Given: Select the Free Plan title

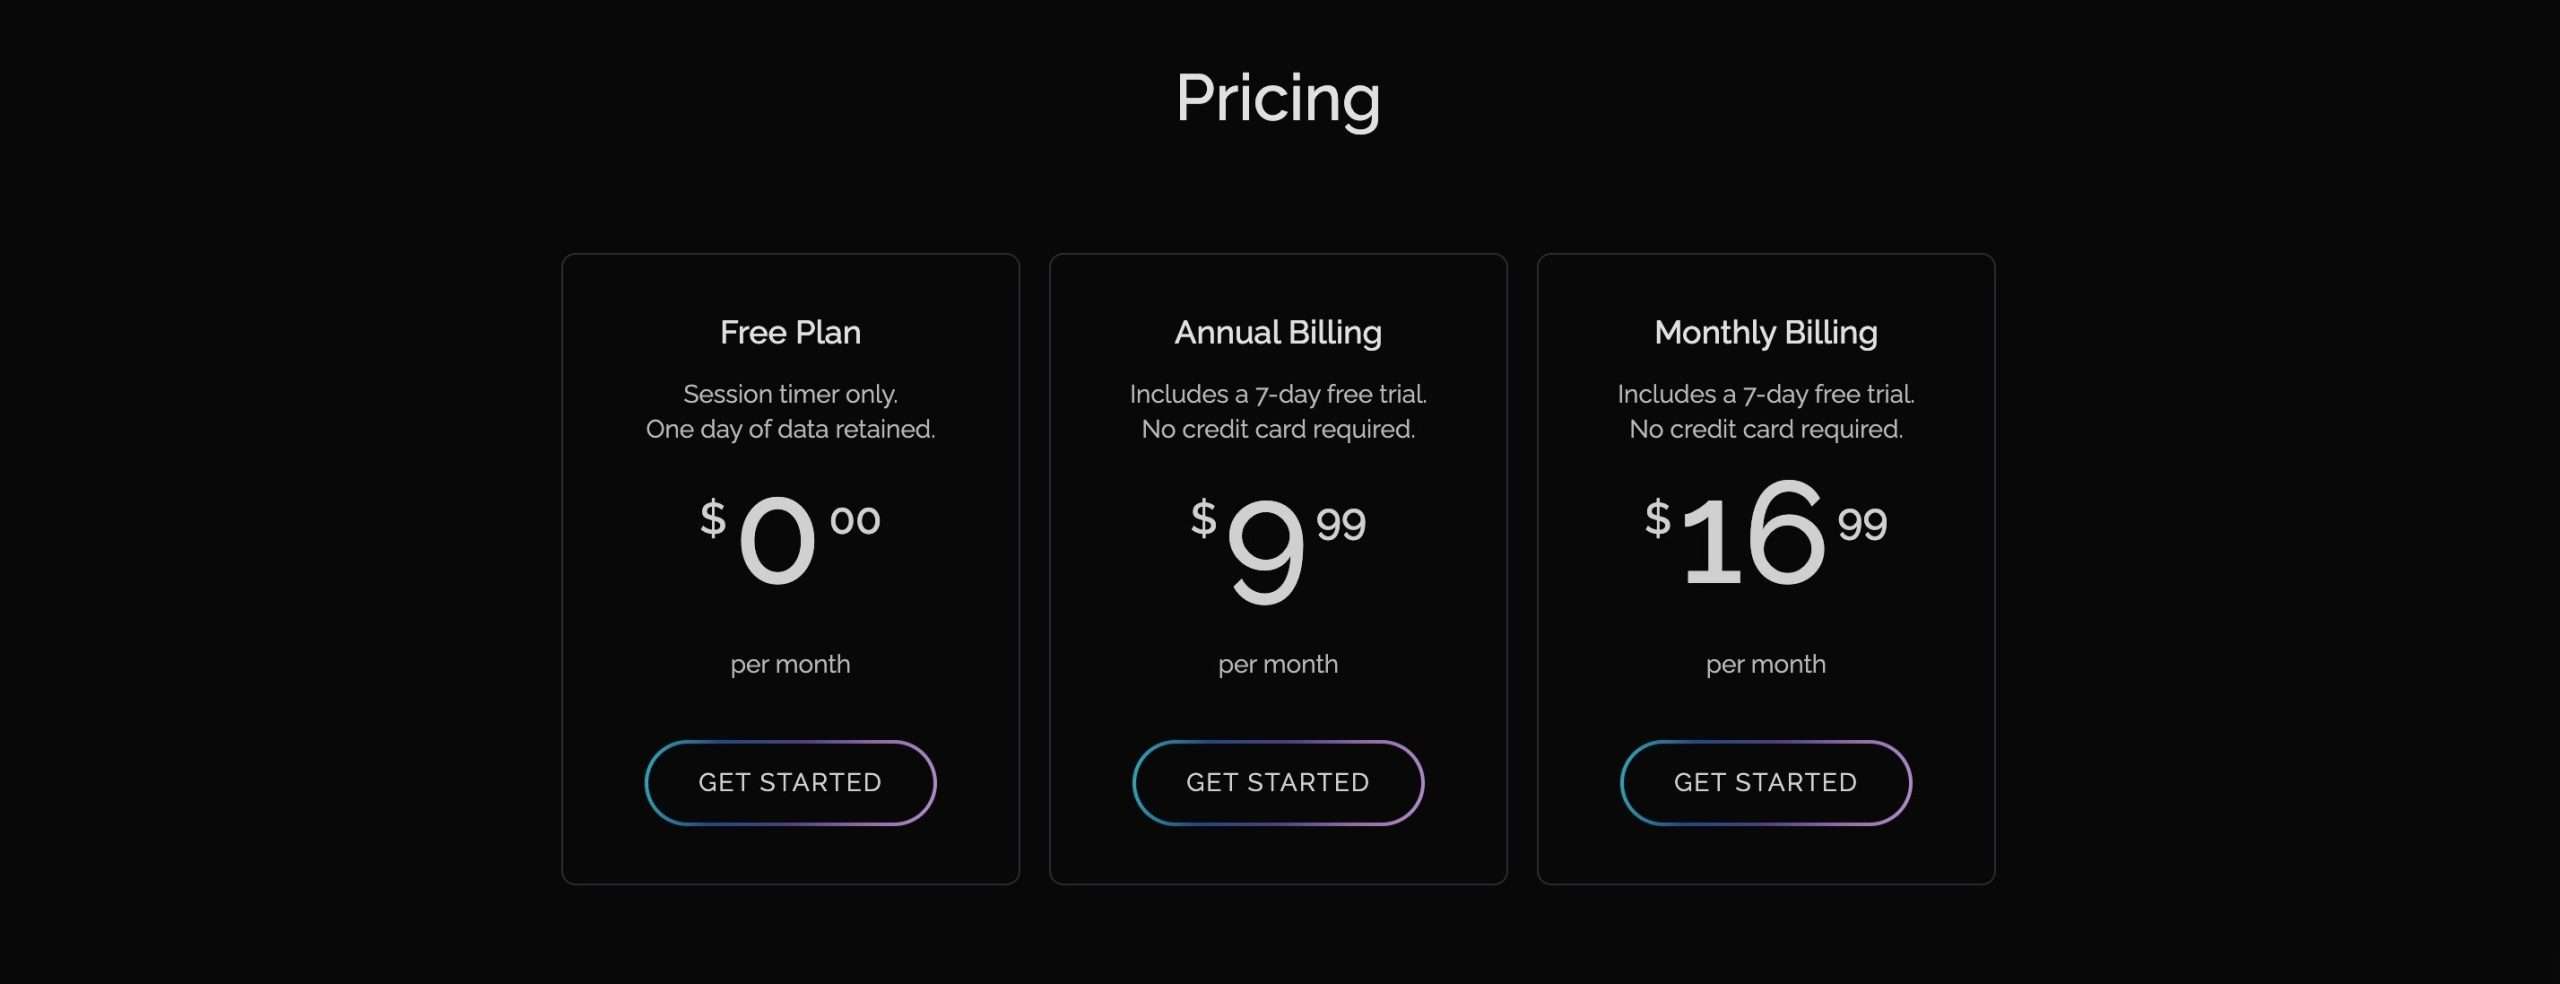Looking at the screenshot, I should [x=790, y=332].
